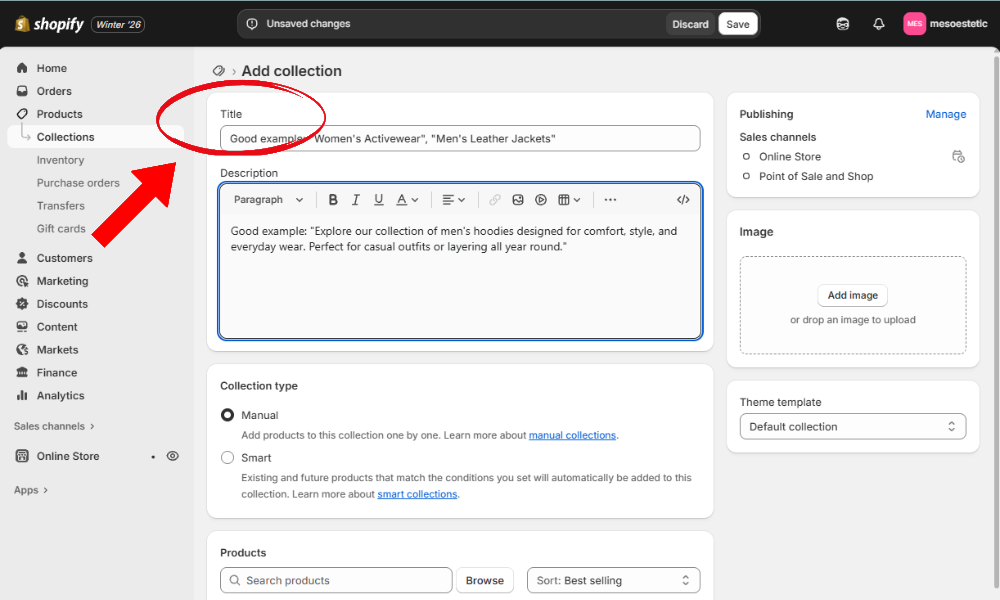Image resolution: width=1000 pixels, height=600 pixels.
Task: Switch description editor to HTML view
Action: (x=683, y=200)
